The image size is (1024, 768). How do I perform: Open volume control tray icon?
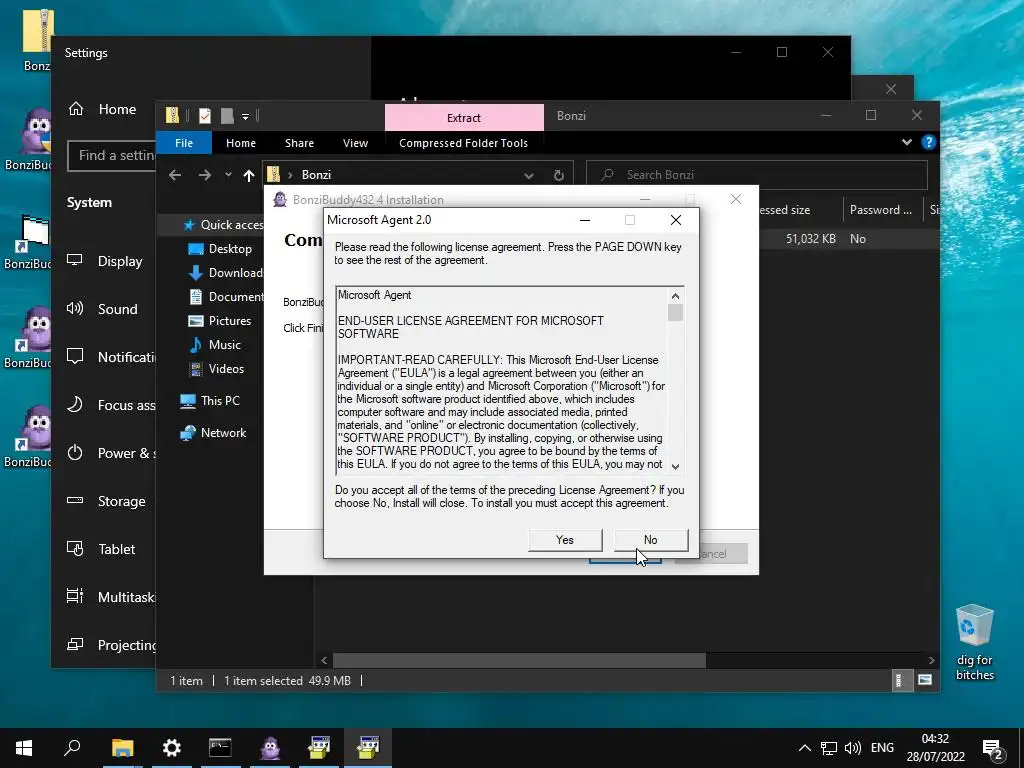[x=853, y=748]
